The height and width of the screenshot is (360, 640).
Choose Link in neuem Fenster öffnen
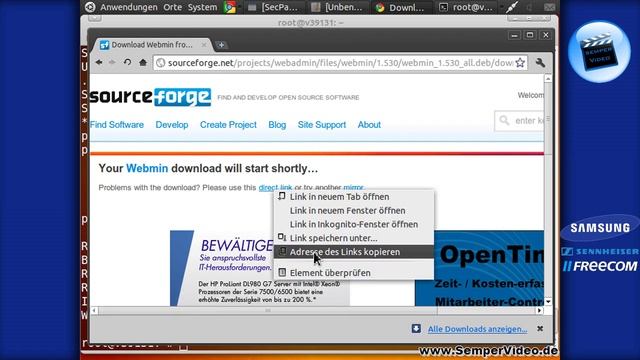(354, 211)
